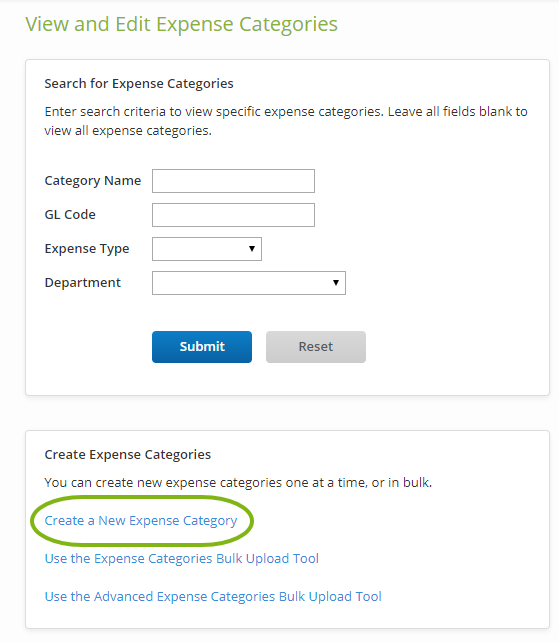Click the Search for Expense Categories heading

[x=139, y=84]
